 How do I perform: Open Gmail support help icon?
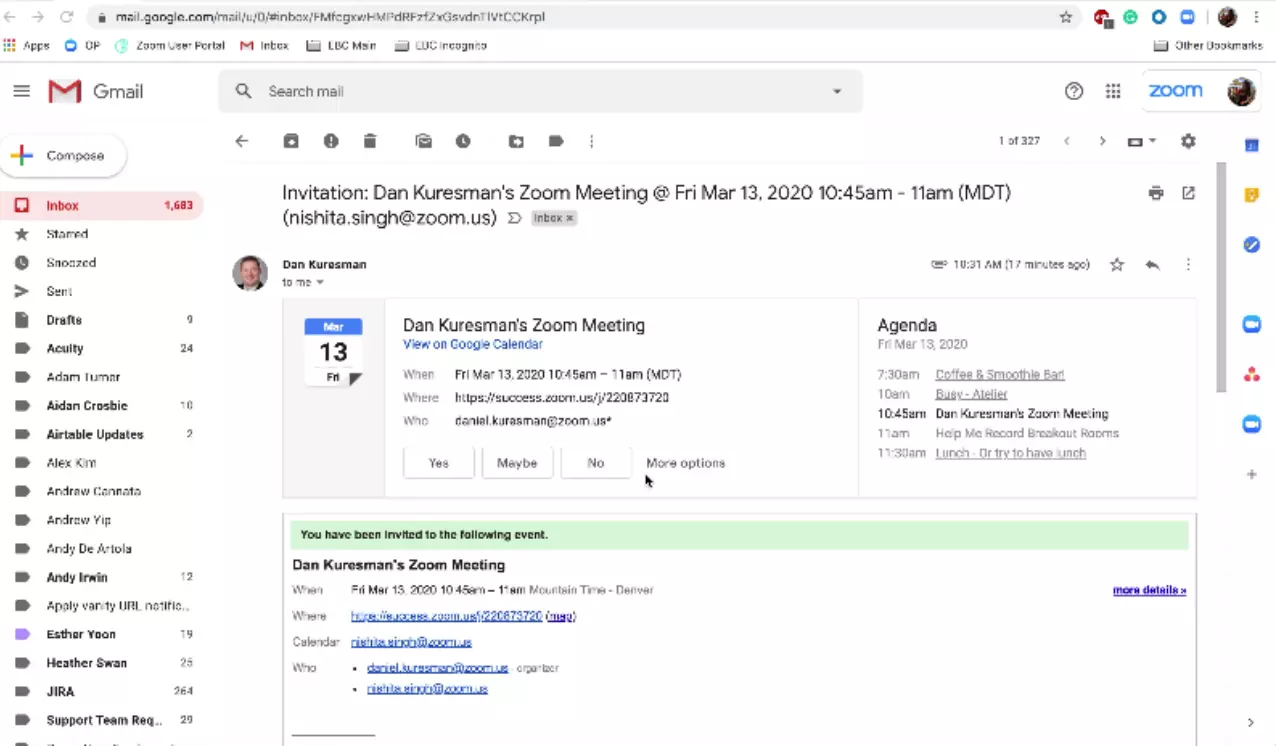coord(1074,91)
